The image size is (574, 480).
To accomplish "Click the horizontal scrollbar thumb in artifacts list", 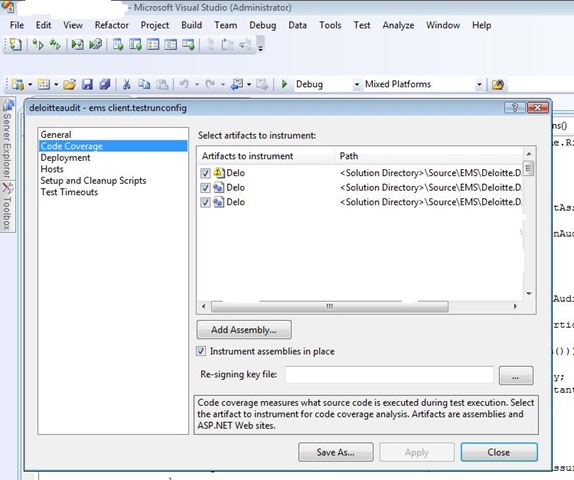I will coord(330,306).
